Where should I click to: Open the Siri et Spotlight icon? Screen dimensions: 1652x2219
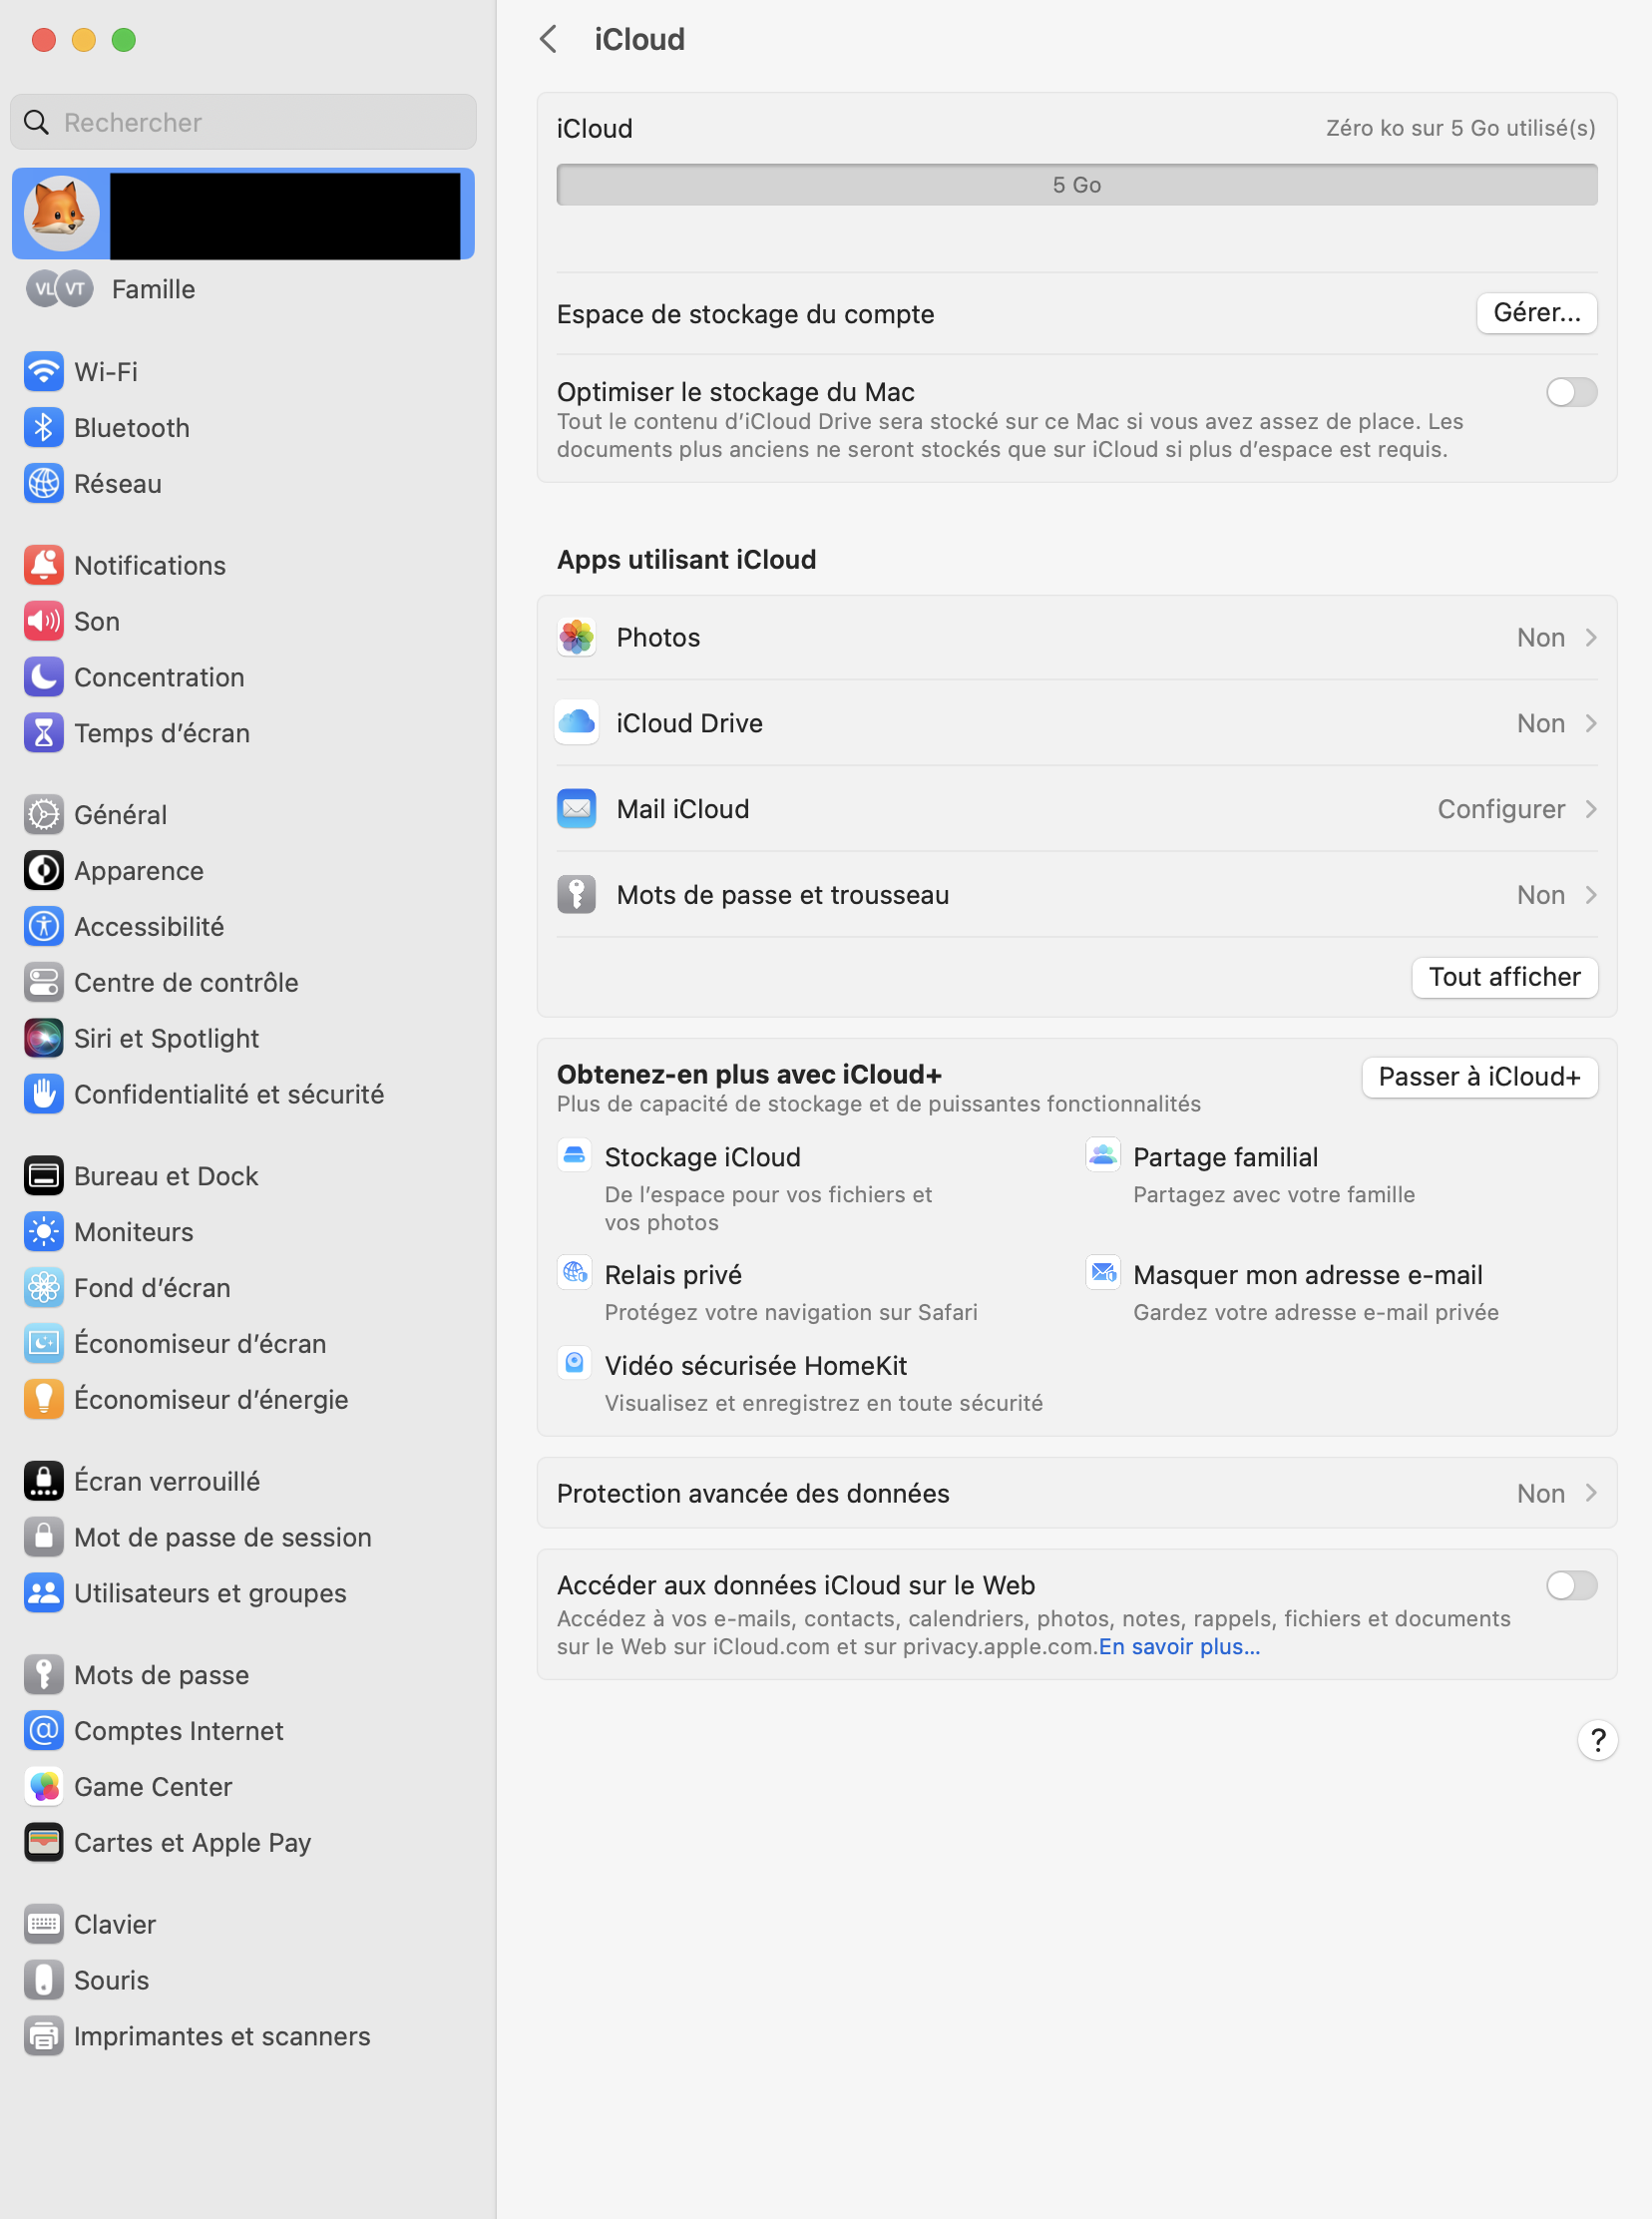click(x=43, y=1039)
